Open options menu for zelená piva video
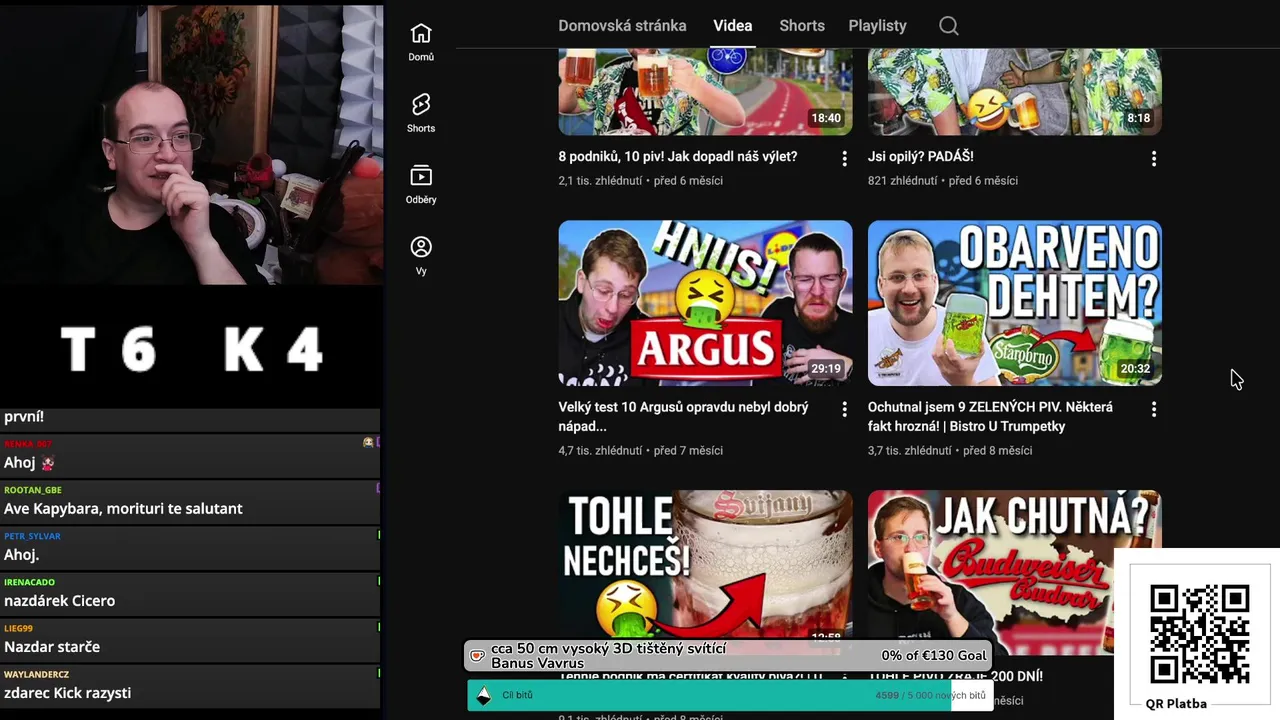The width and height of the screenshot is (1280, 720). [x=1154, y=409]
